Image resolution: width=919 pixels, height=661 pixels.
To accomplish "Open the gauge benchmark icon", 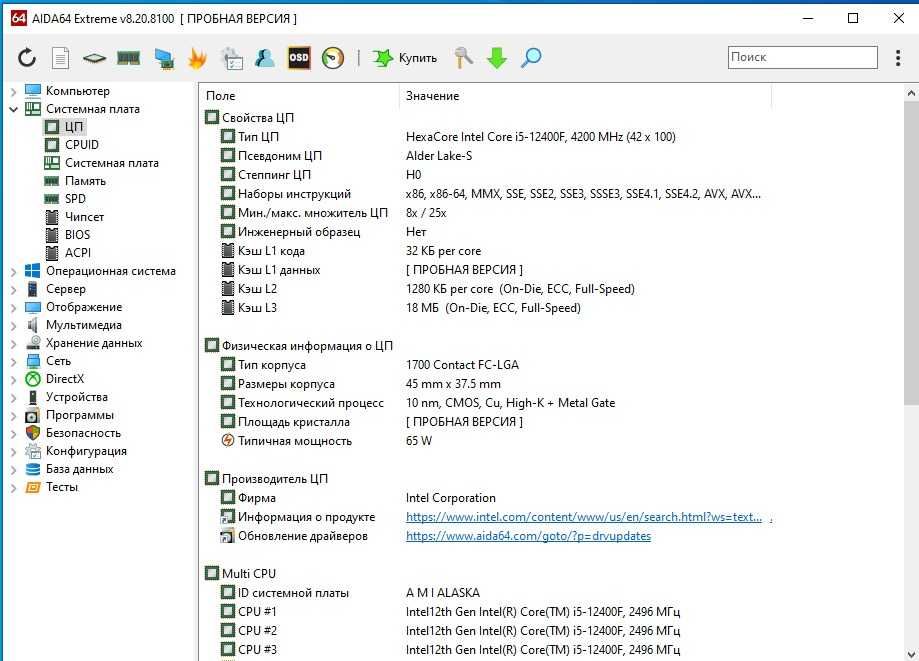I will [x=333, y=58].
